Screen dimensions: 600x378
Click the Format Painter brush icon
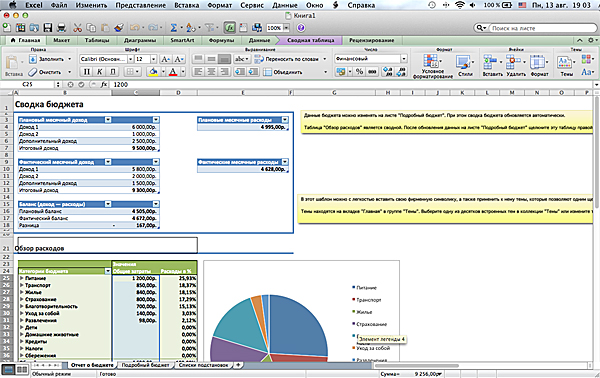tap(119, 28)
